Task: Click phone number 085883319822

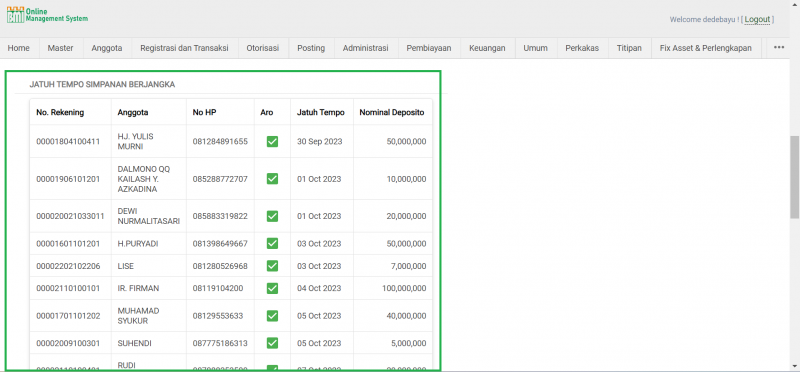Action: pyautogui.click(x=220, y=216)
